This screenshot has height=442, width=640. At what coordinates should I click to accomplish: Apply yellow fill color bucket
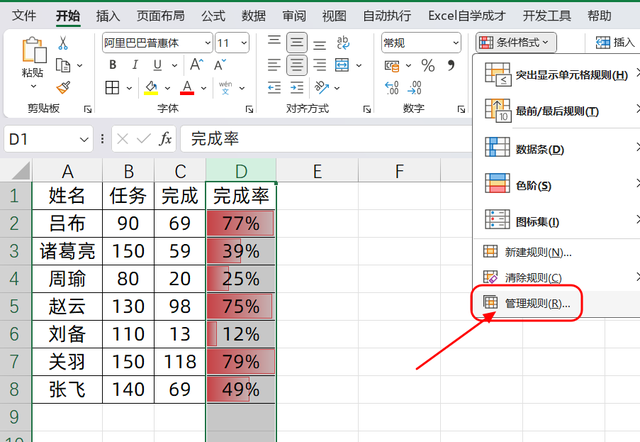(x=151, y=87)
